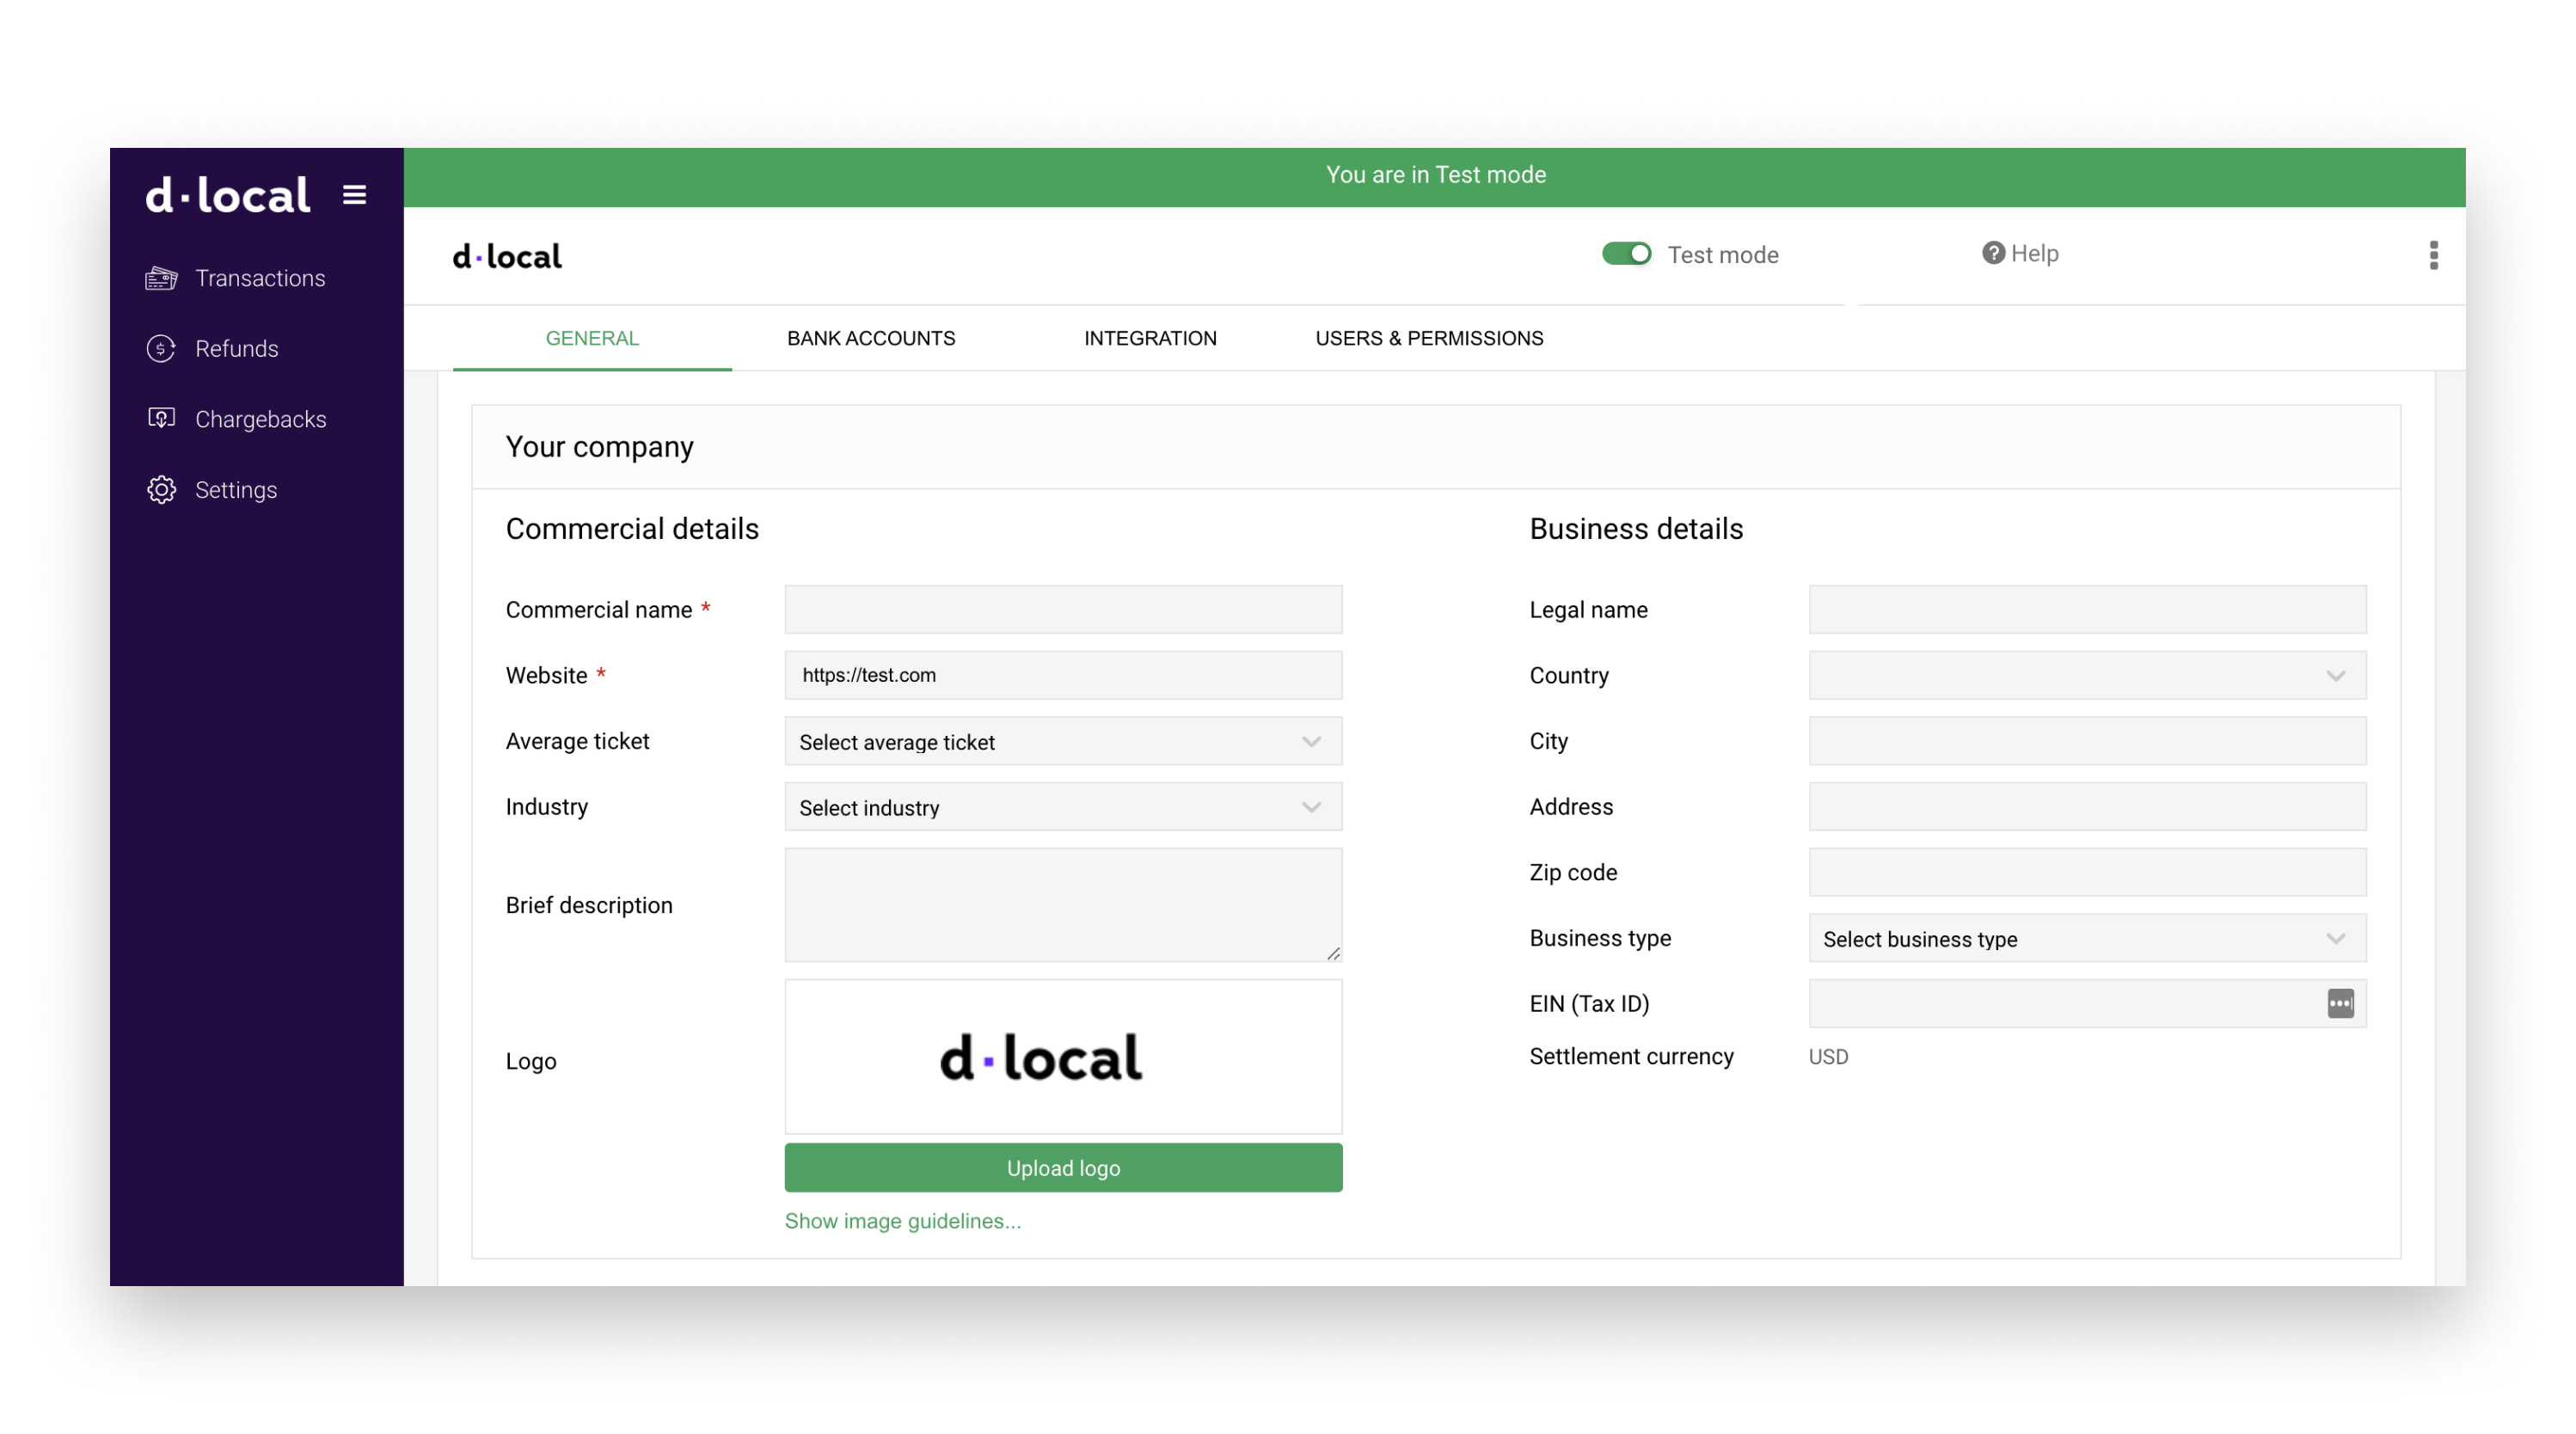This screenshot has width=2576, height=1434.
Task: Open the Users & Permissions tab
Action: 1429,338
